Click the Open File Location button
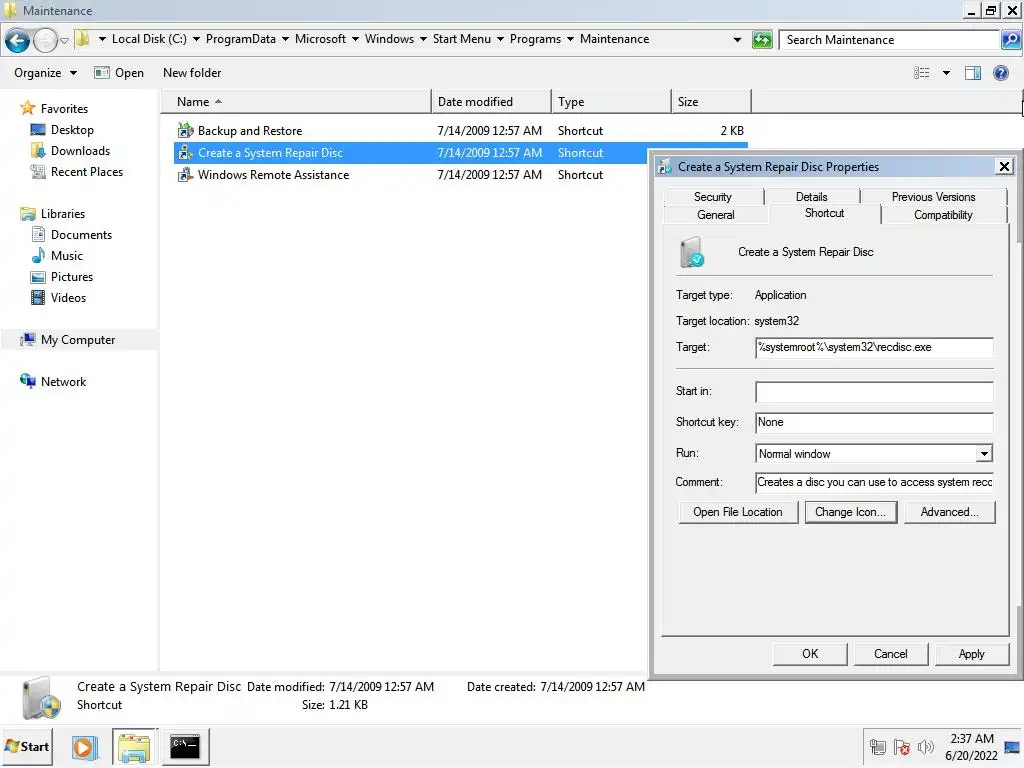 click(738, 512)
